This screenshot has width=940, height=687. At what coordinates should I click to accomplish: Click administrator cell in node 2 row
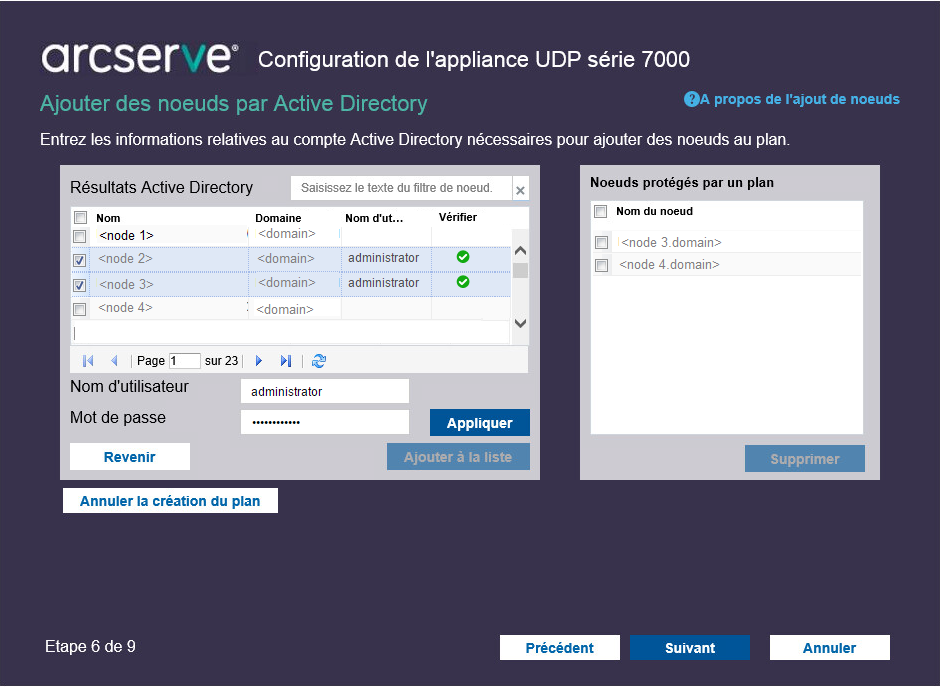384,258
